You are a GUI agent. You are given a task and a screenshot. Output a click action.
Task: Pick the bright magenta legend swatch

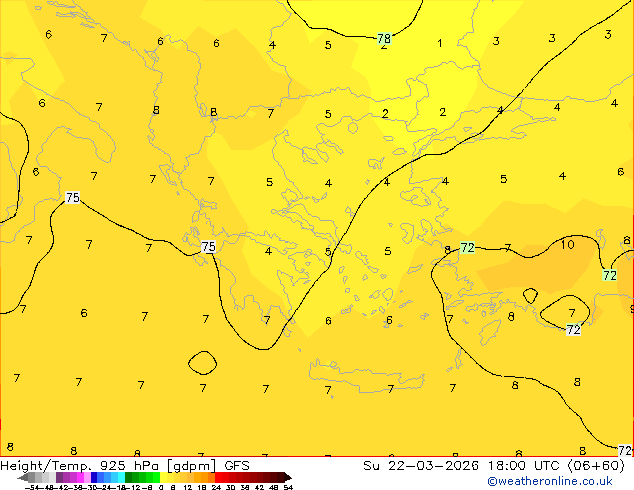click(x=80, y=477)
